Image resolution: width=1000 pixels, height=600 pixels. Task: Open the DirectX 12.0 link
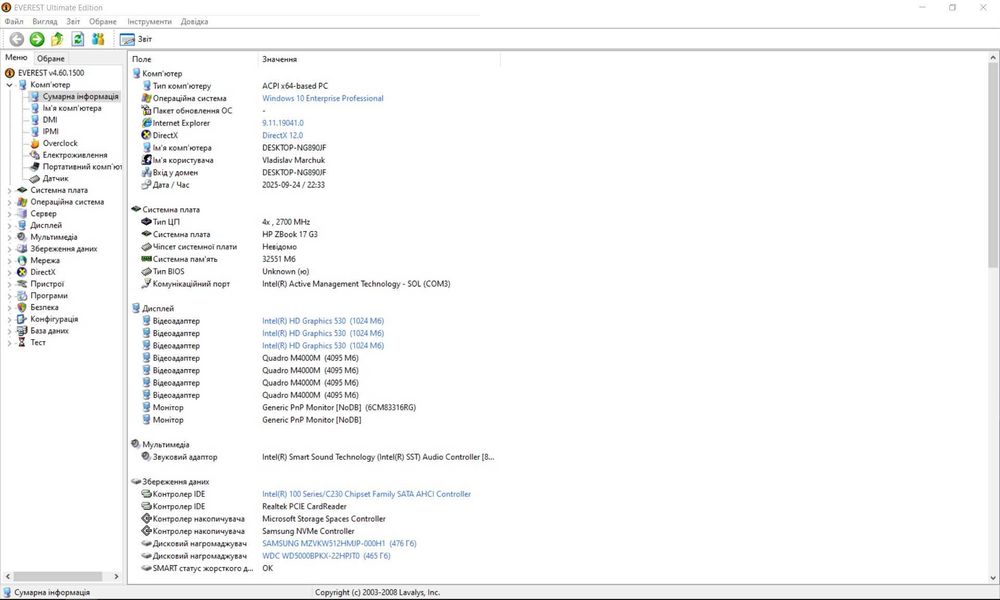(283, 135)
